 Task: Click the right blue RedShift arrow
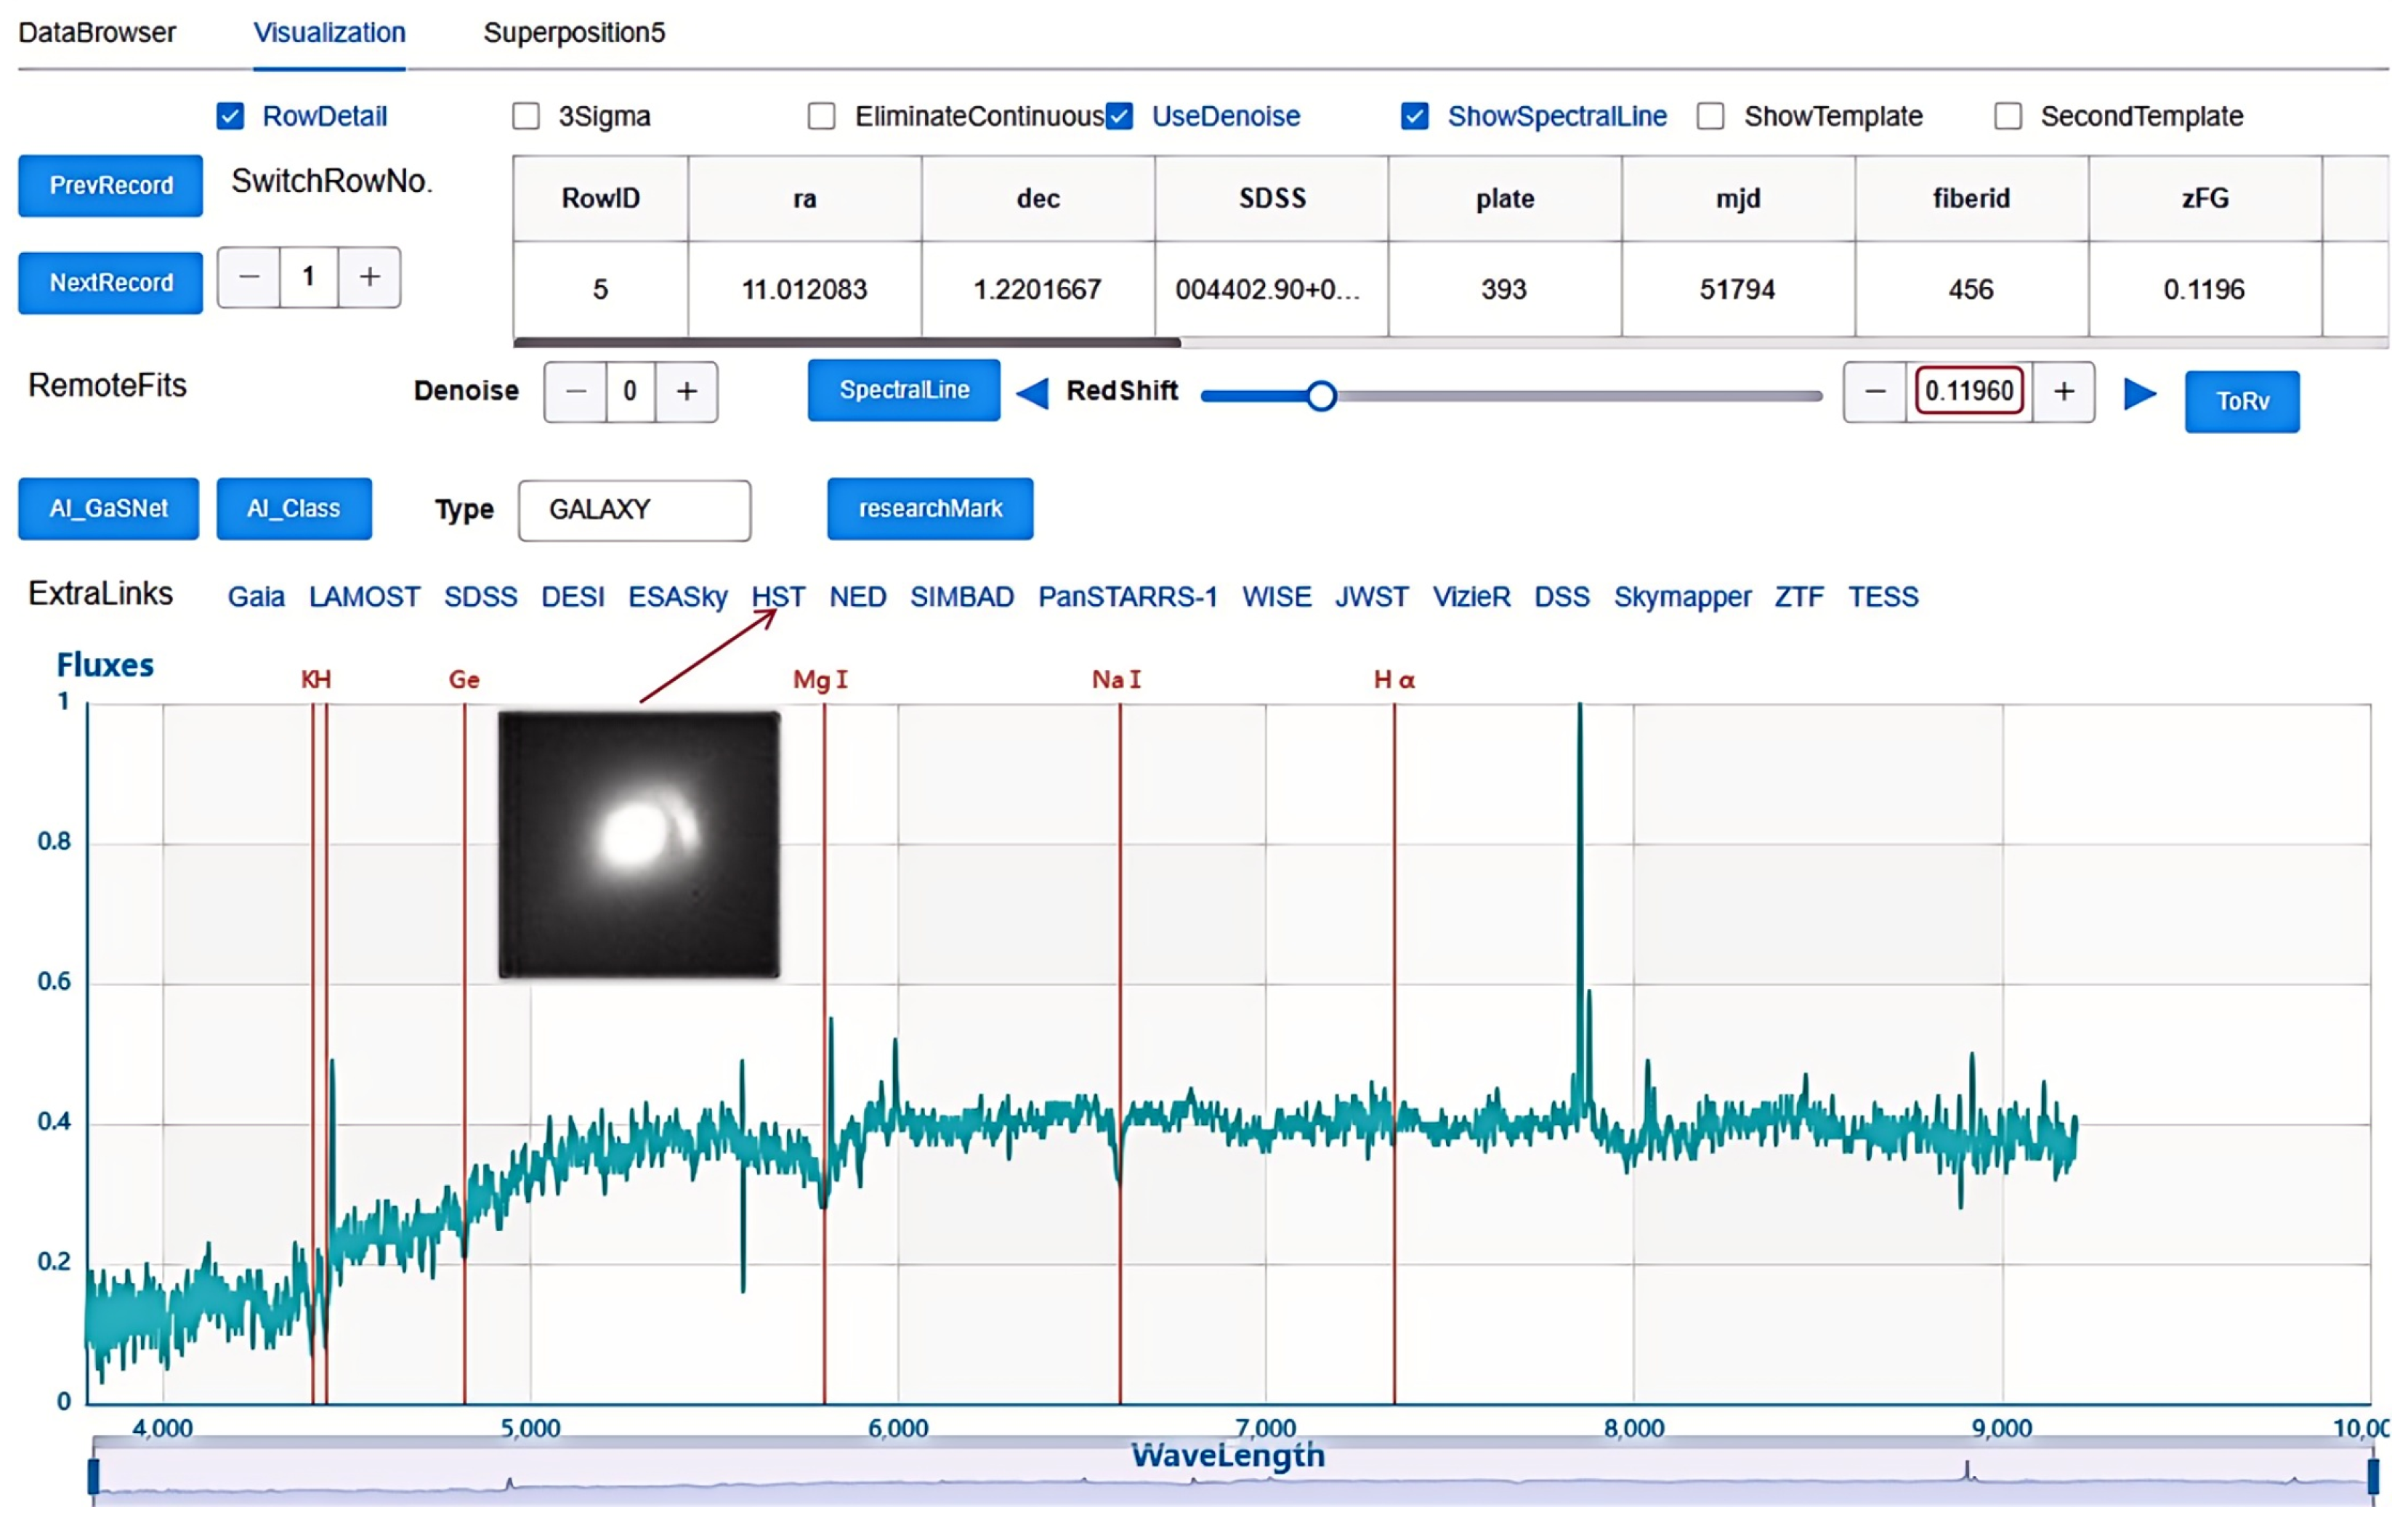(2139, 393)
